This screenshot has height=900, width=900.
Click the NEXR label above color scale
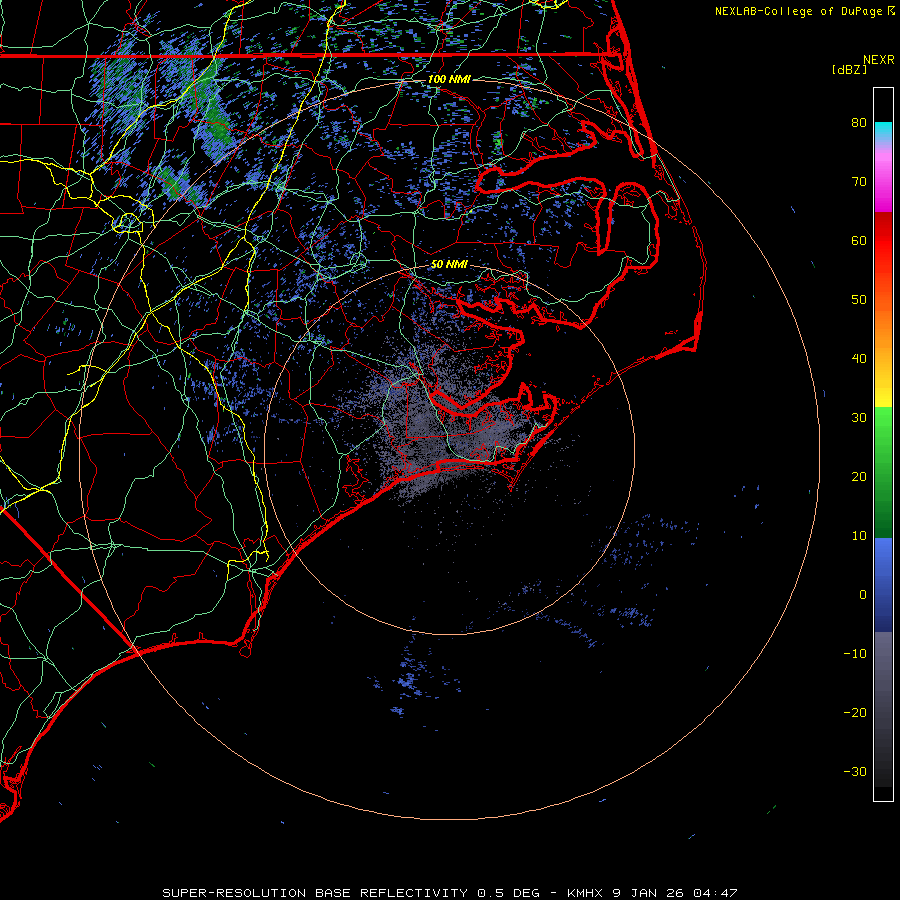[878, 60]
